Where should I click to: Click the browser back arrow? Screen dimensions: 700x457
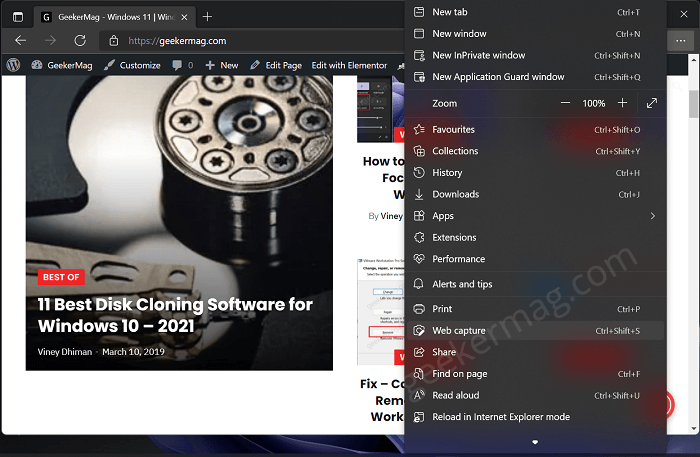(x=21, y=41)
